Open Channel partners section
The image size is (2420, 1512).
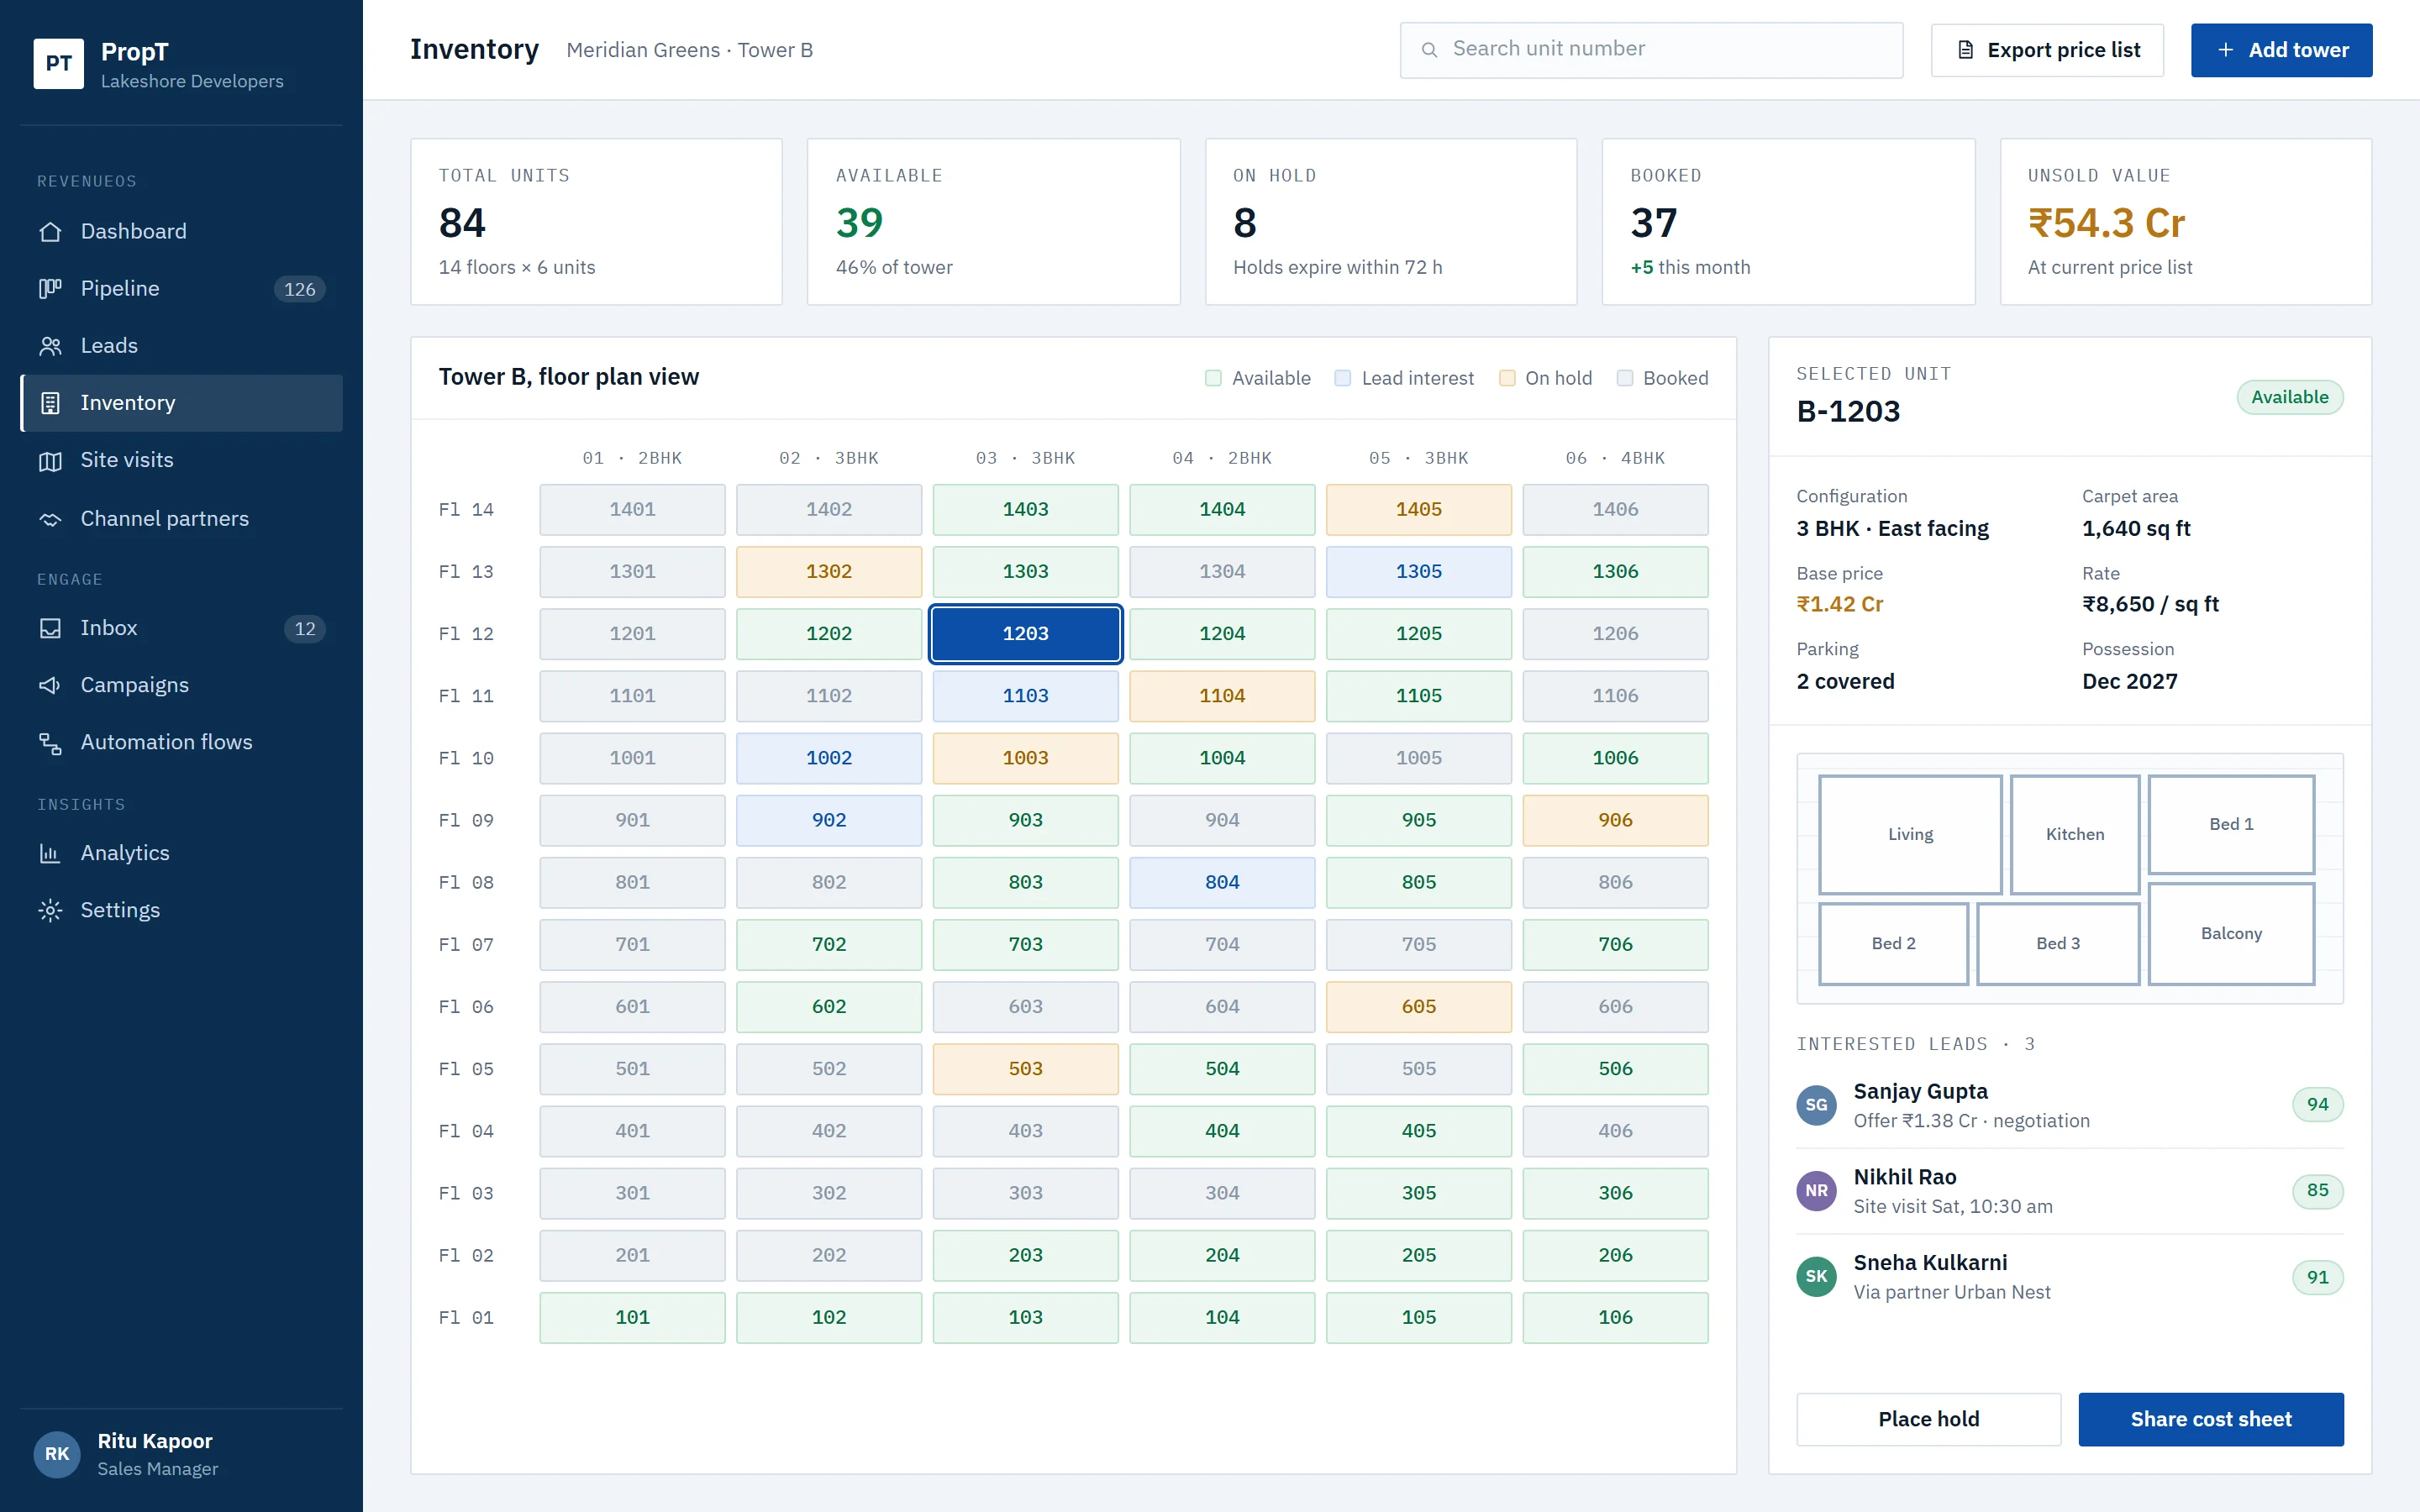(x=182, y=519)
